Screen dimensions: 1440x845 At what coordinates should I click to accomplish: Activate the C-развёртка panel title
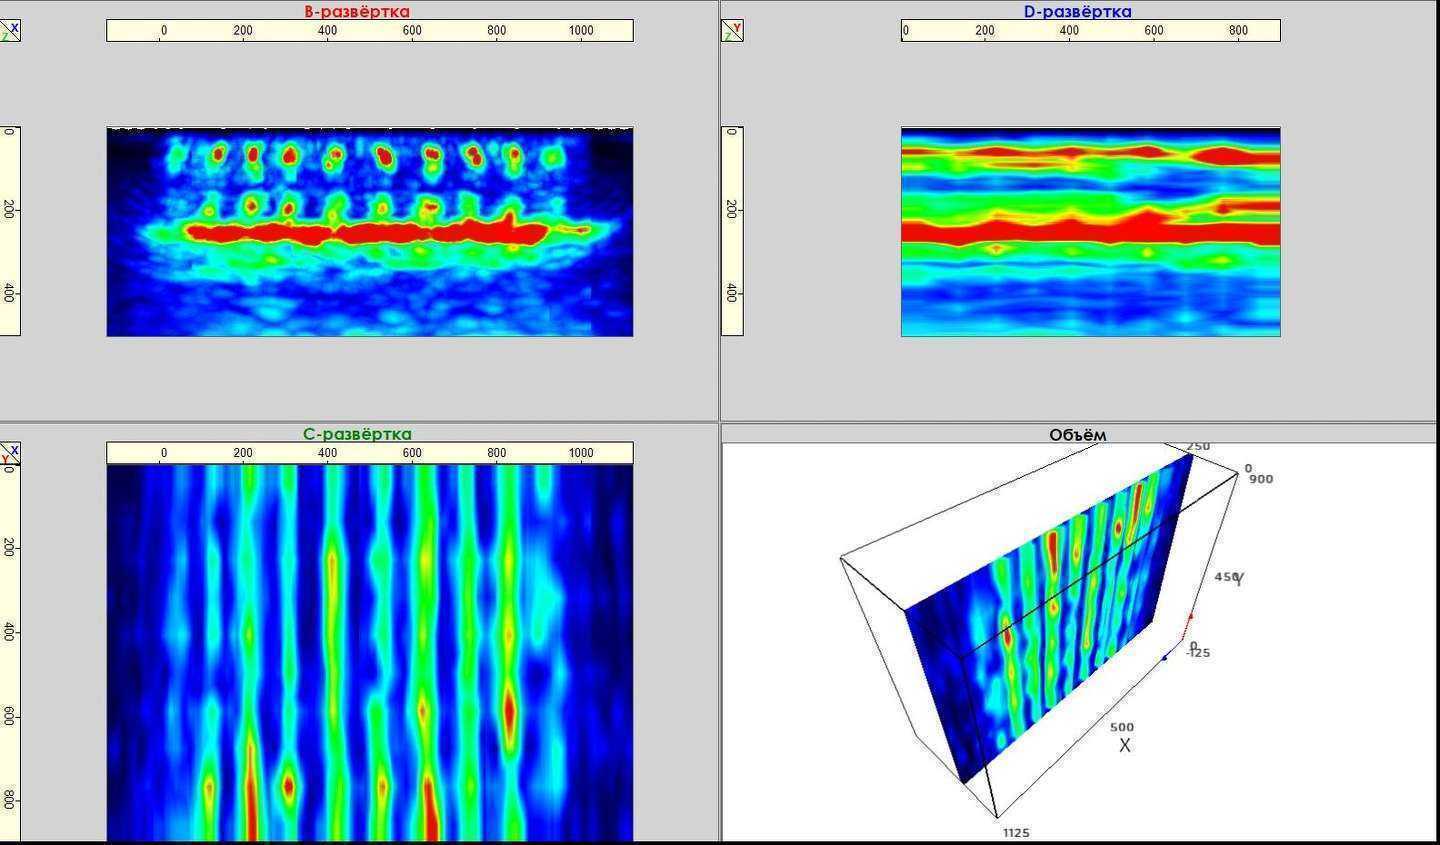point(357,434)
